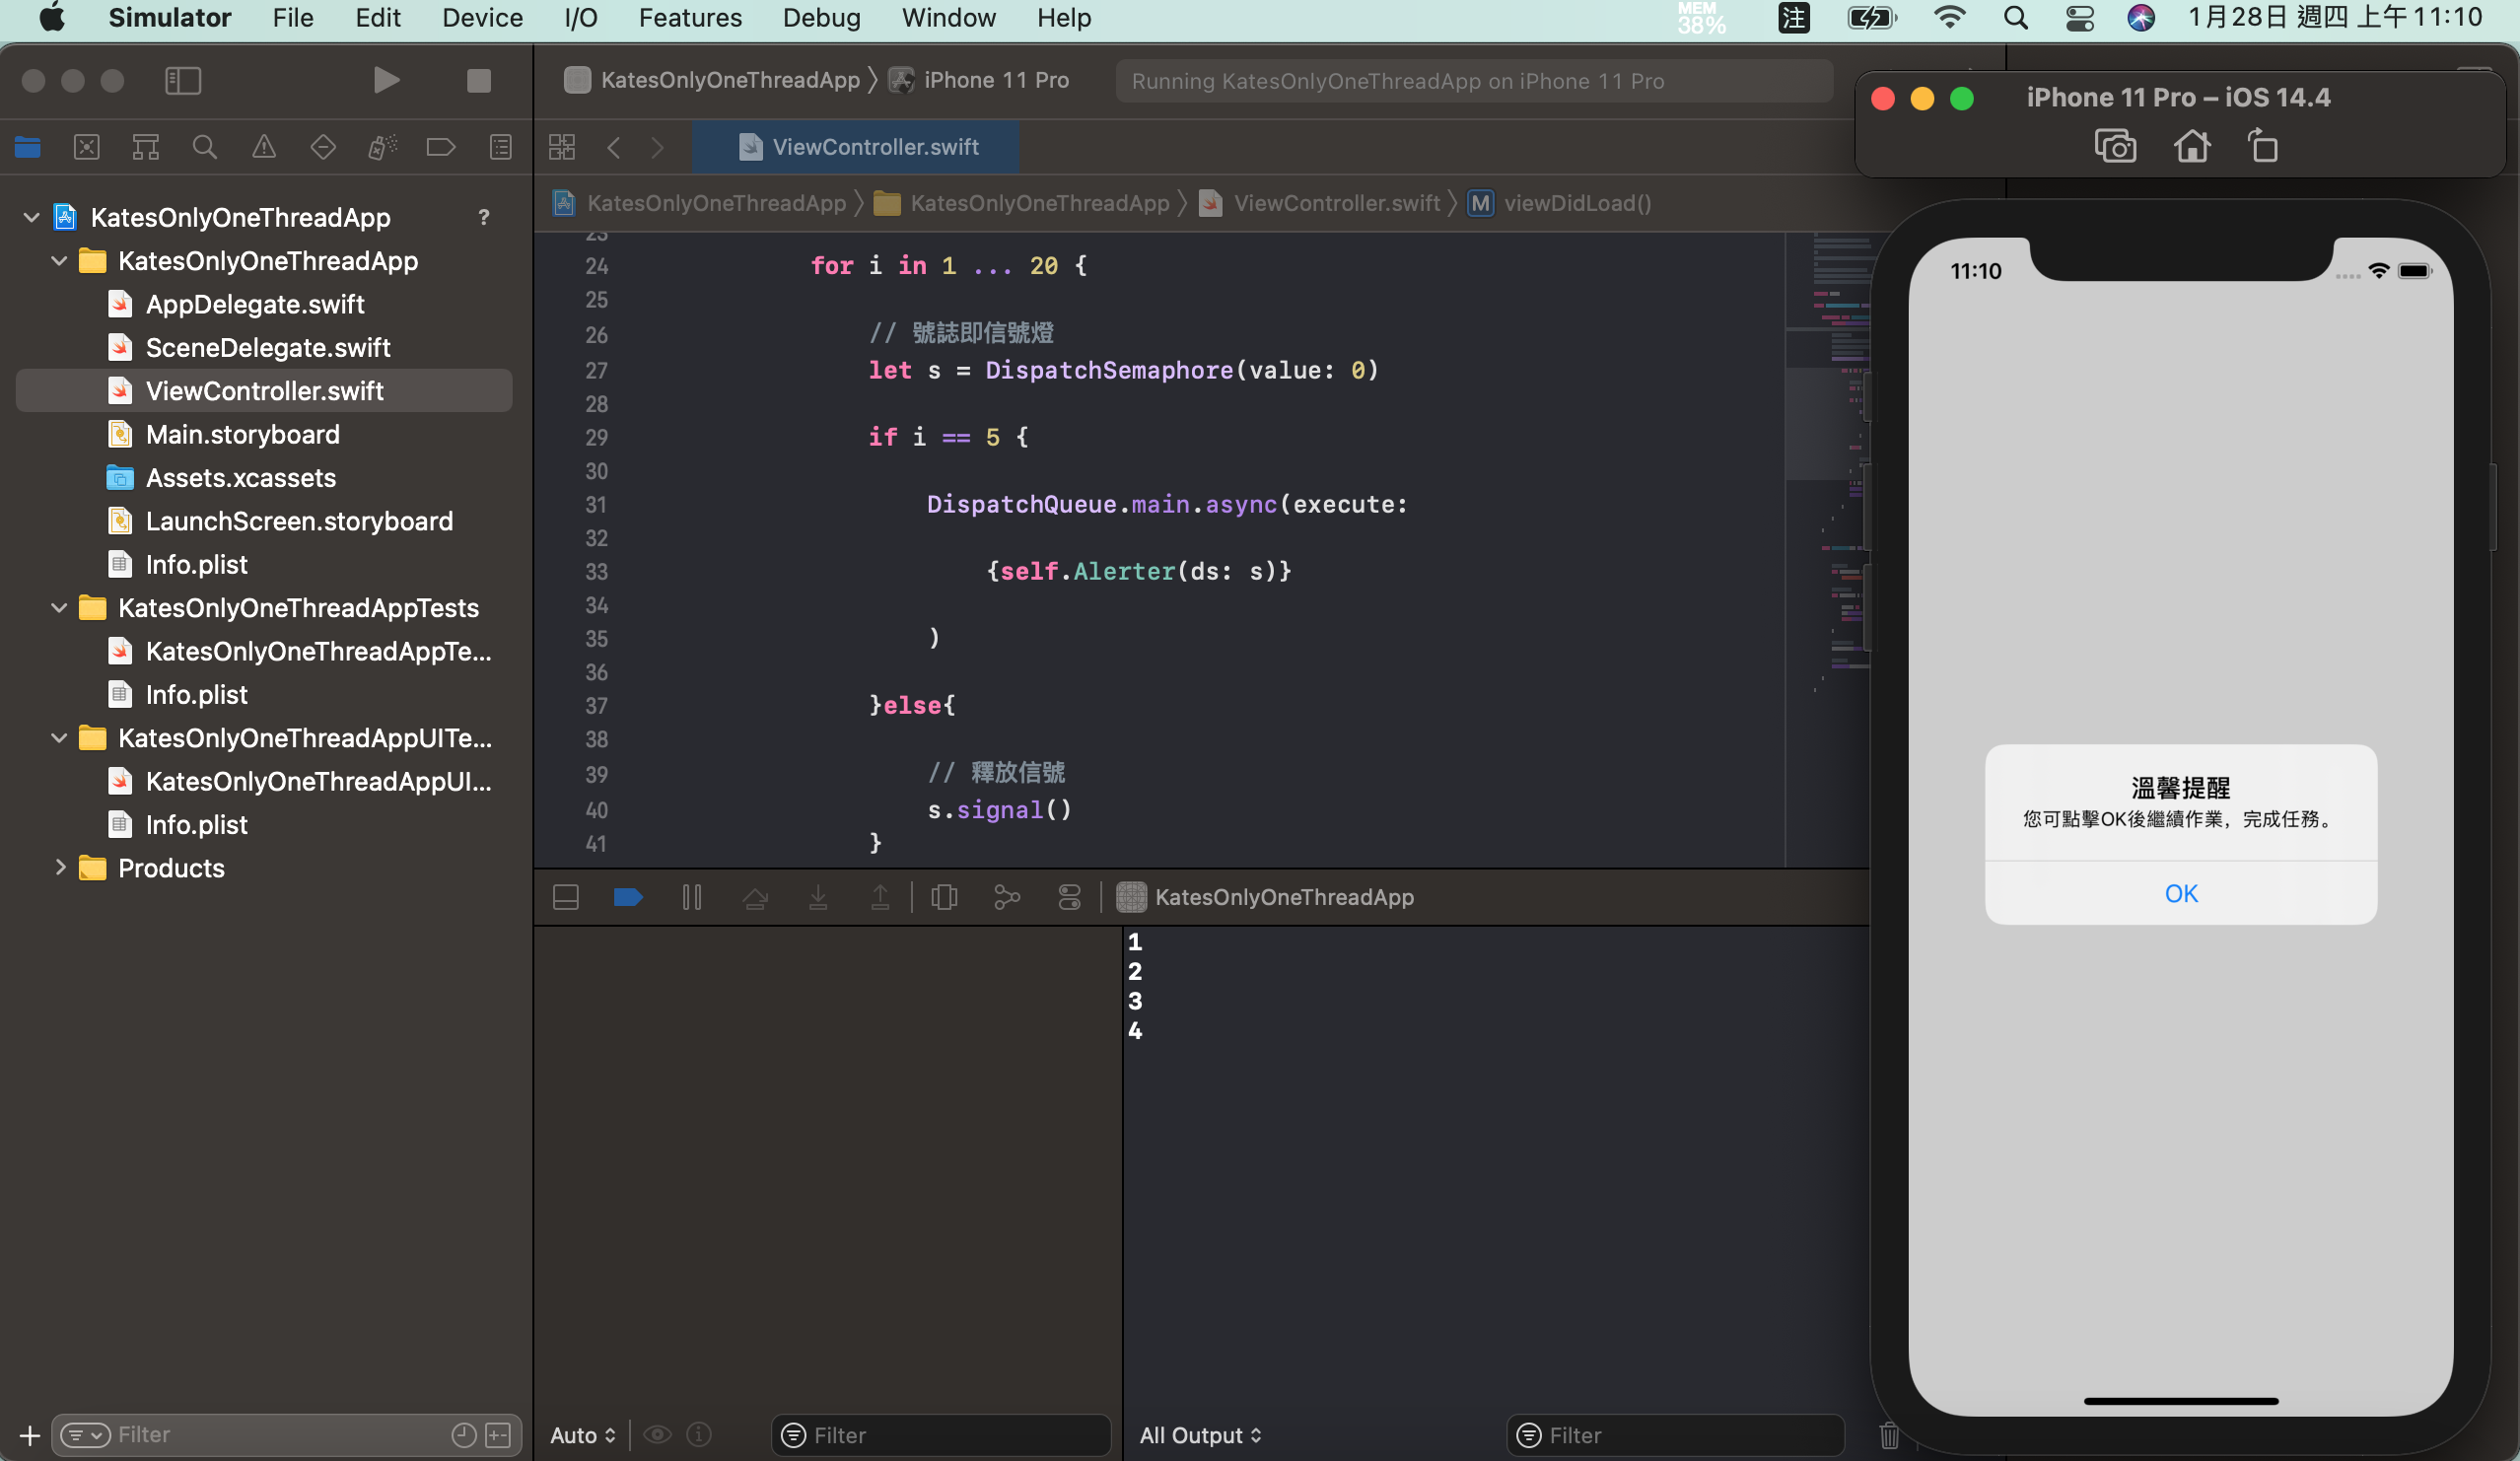Collapse the KatesOnlyOneThreadAppTests folder
Image resolution: width=2520 pixels, height=1461 pixels.
pos(59,608)
